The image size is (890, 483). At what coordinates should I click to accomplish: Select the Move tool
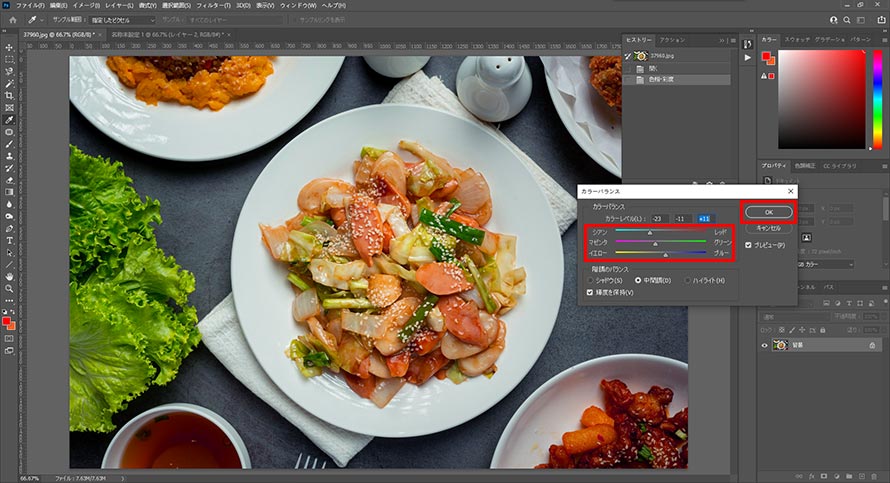[x=9, y=48]
